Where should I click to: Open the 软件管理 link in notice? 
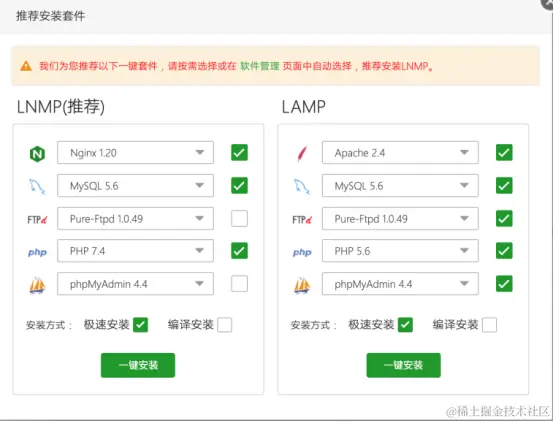coord(260,66)
